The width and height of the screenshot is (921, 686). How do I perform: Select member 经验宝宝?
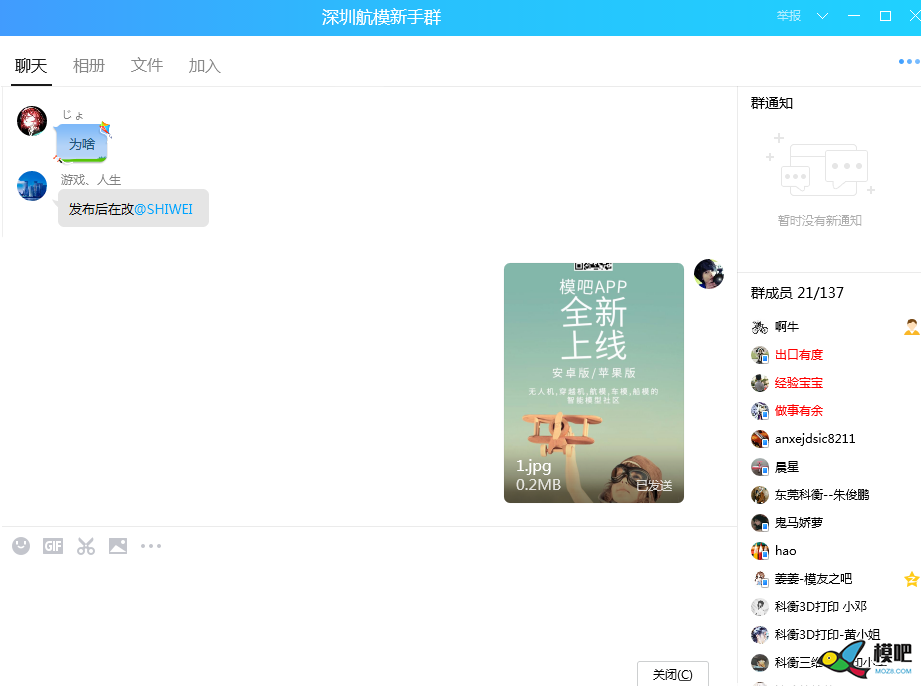tap(799, 383)
